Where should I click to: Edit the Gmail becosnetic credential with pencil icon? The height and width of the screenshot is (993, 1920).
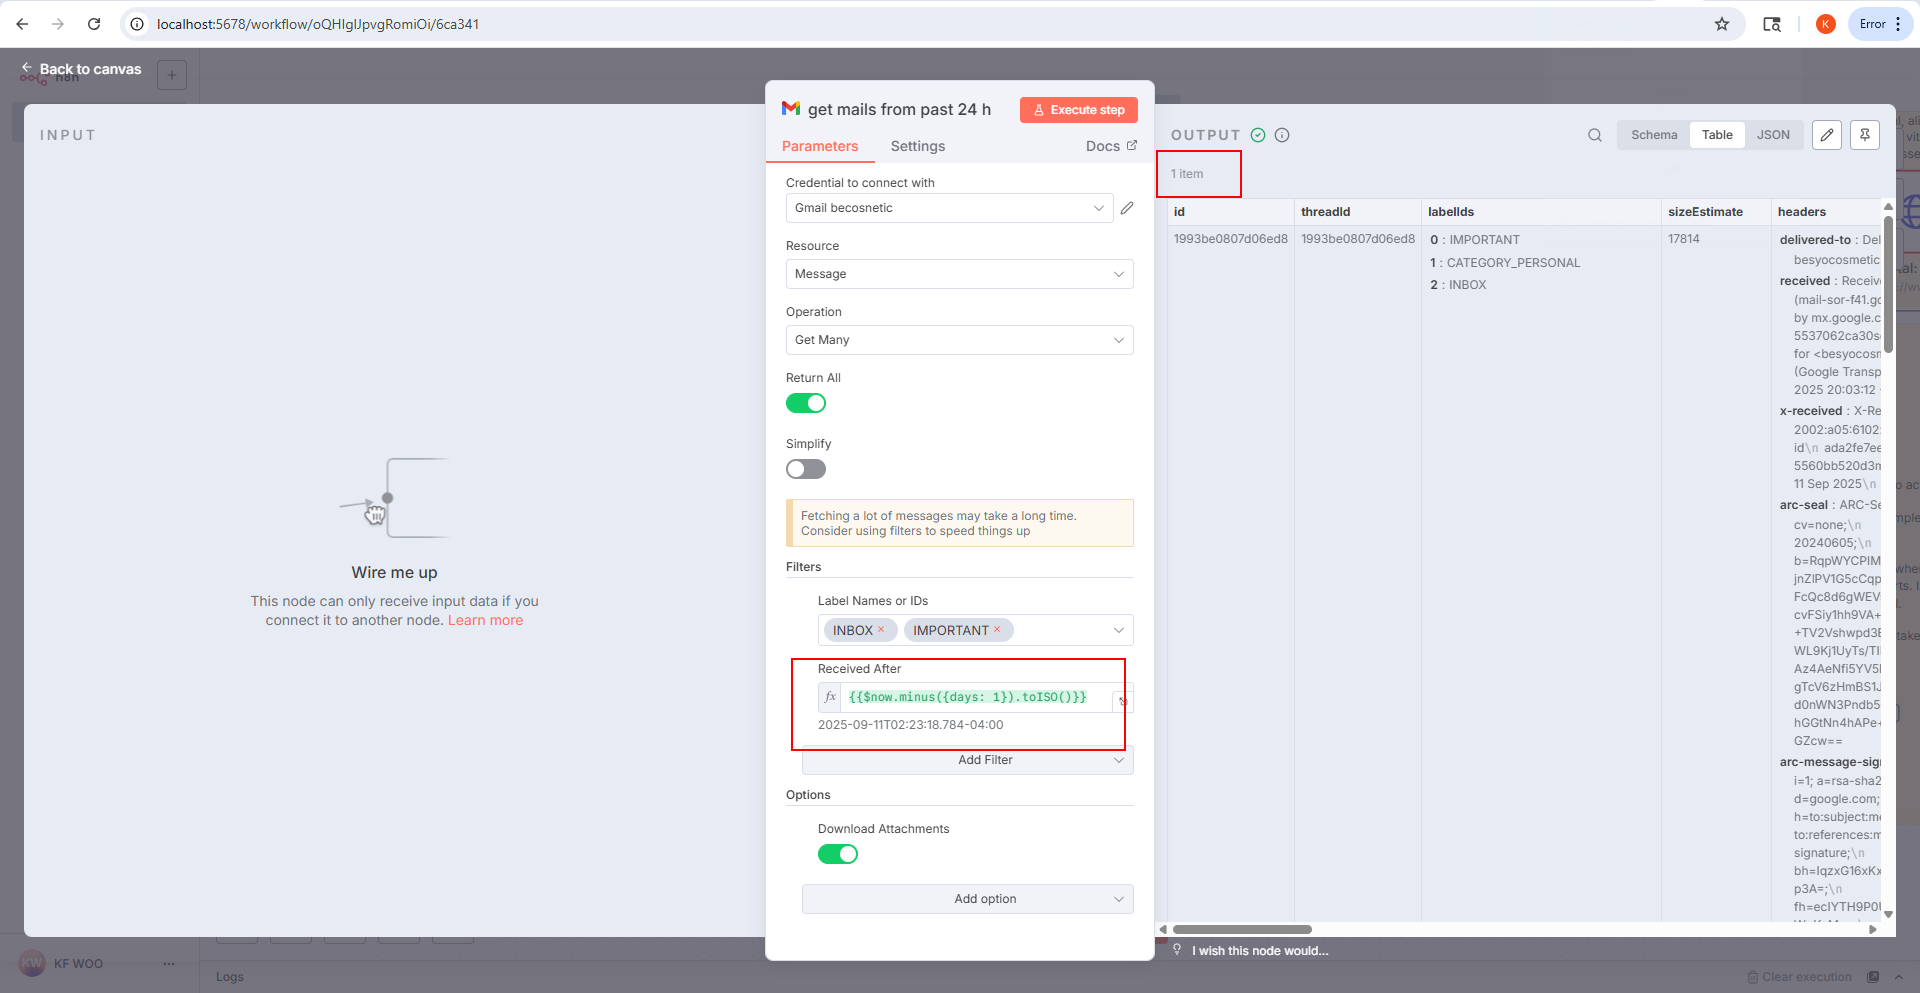1127,208
